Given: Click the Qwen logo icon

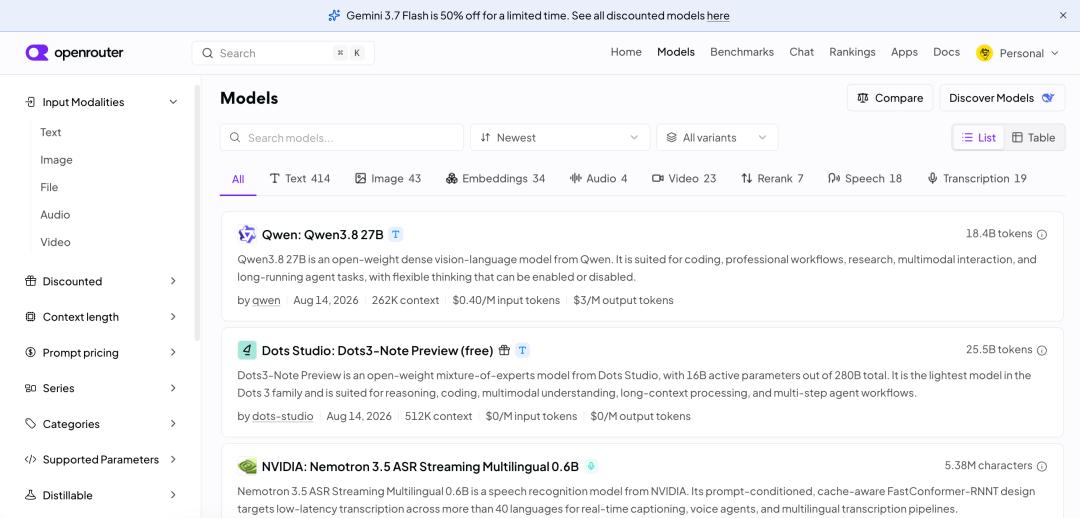Looking at the screenshot, I should pos(247,234).
